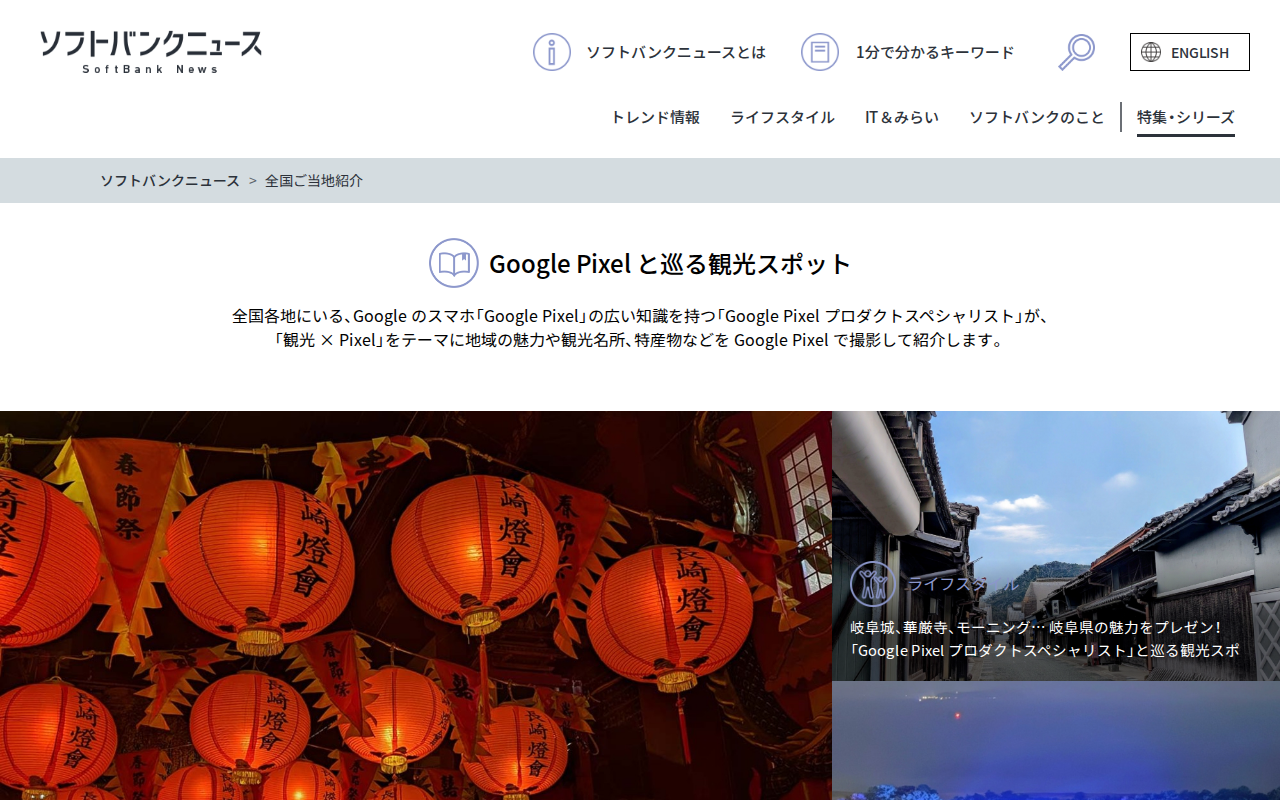Open 1分で分かるキーワード link
The image size is (1280, 800).
click(x=935, y=52)
